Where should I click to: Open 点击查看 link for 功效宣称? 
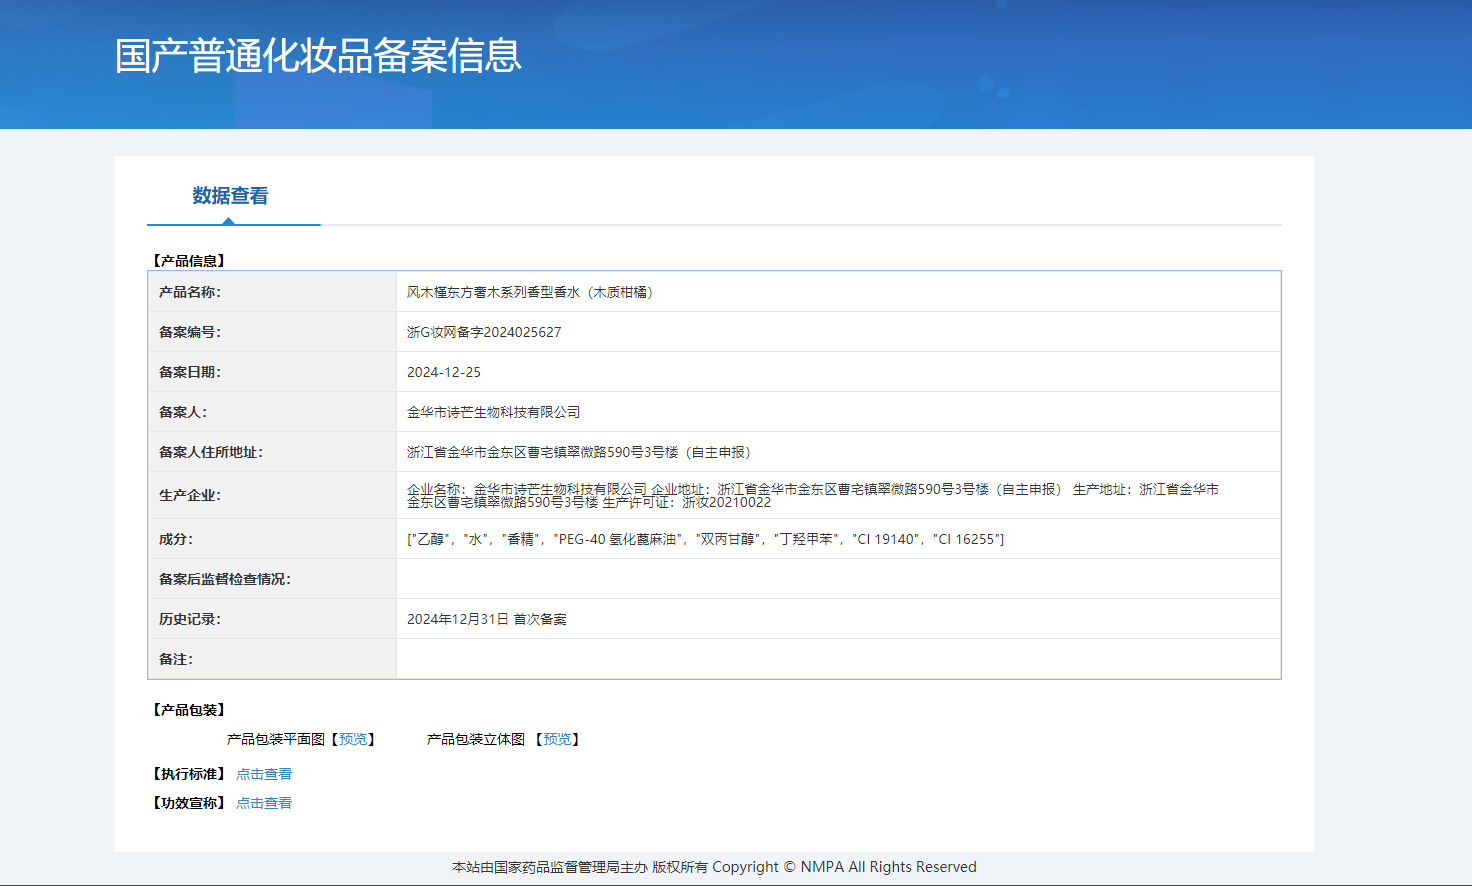tap(264, 803)
